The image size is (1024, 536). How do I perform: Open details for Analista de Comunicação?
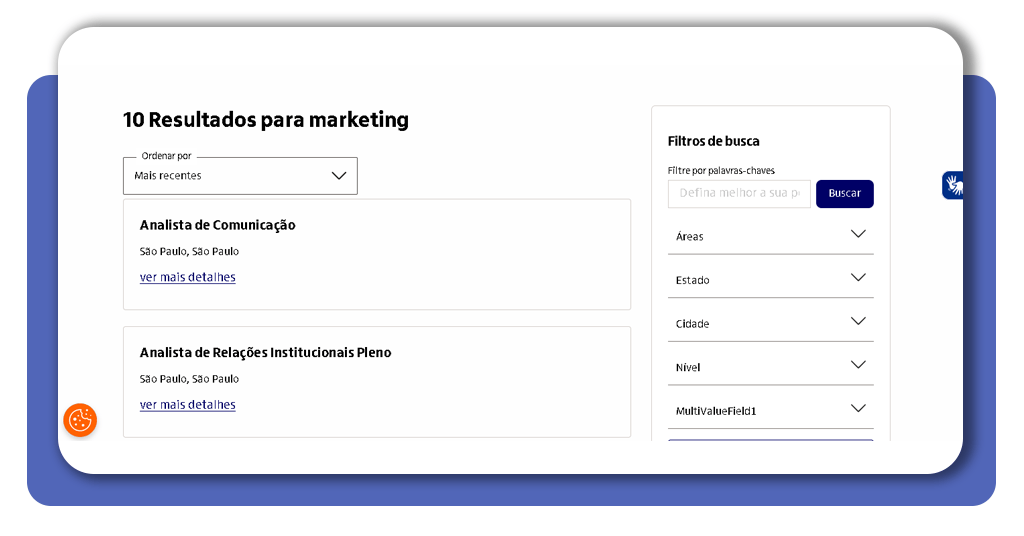click(x=187, y=277)
